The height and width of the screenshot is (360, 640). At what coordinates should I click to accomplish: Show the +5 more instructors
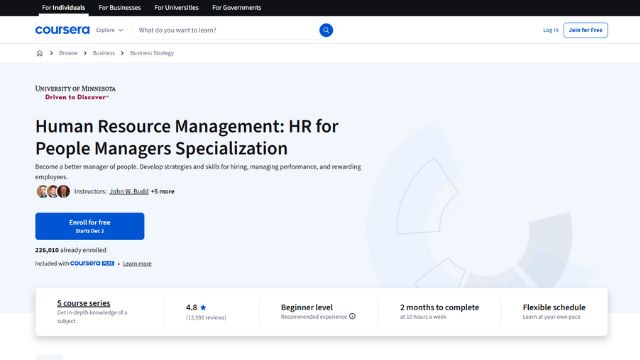pos(162,191)
